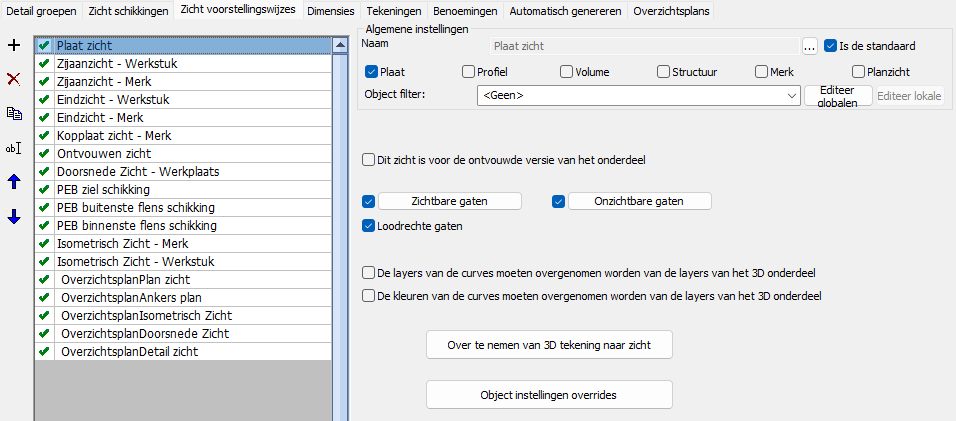Screen dimensions: 956x421
Task: Click green checkmark beside PEB ziel schikking
Action: pos(44,189)
